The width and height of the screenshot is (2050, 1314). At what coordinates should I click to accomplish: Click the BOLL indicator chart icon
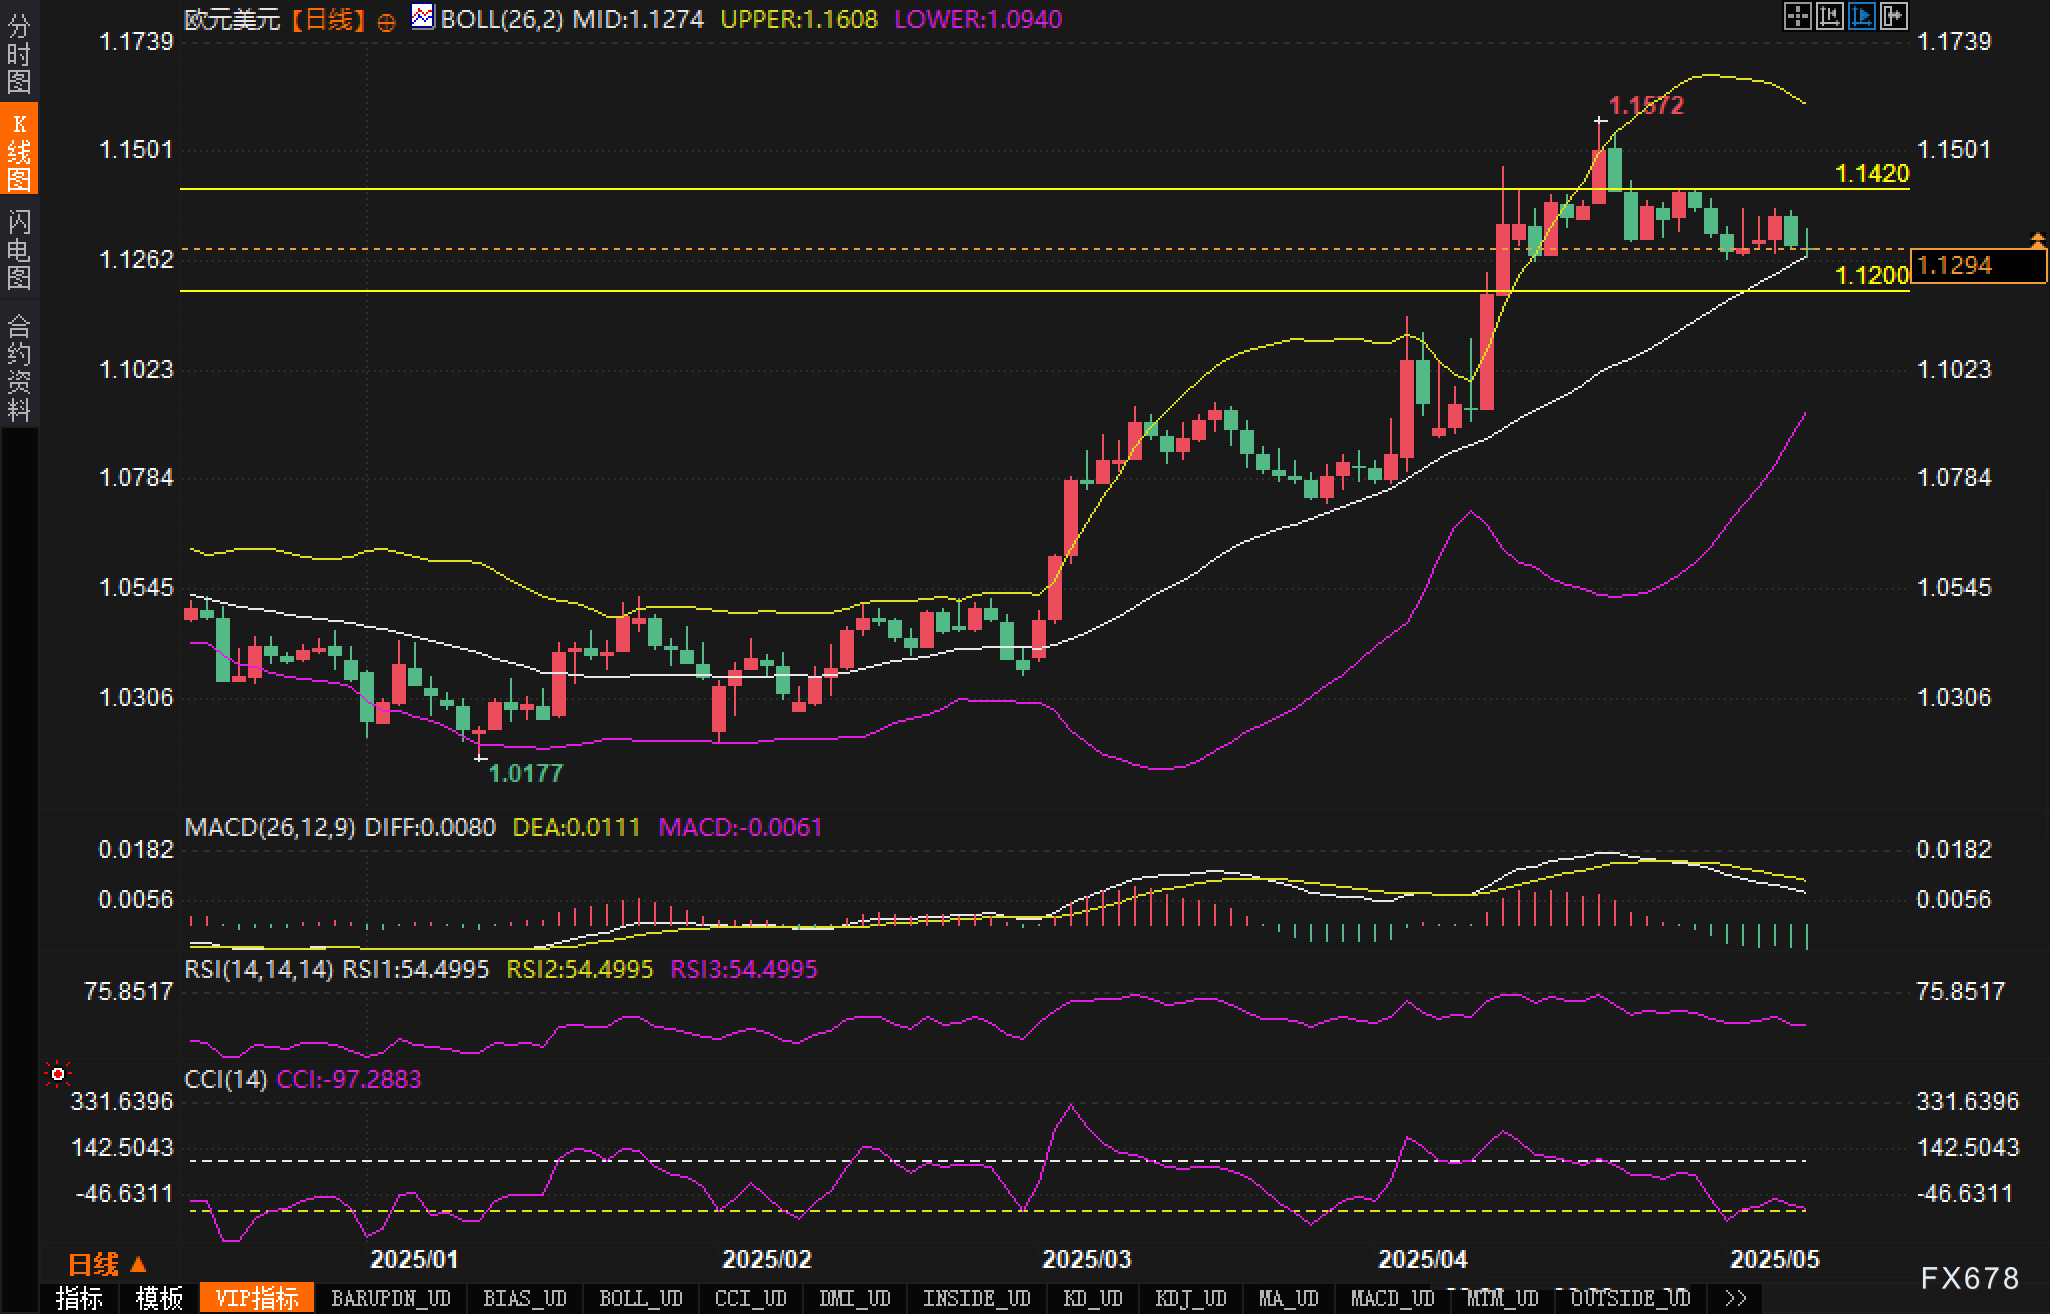[423, 17]
